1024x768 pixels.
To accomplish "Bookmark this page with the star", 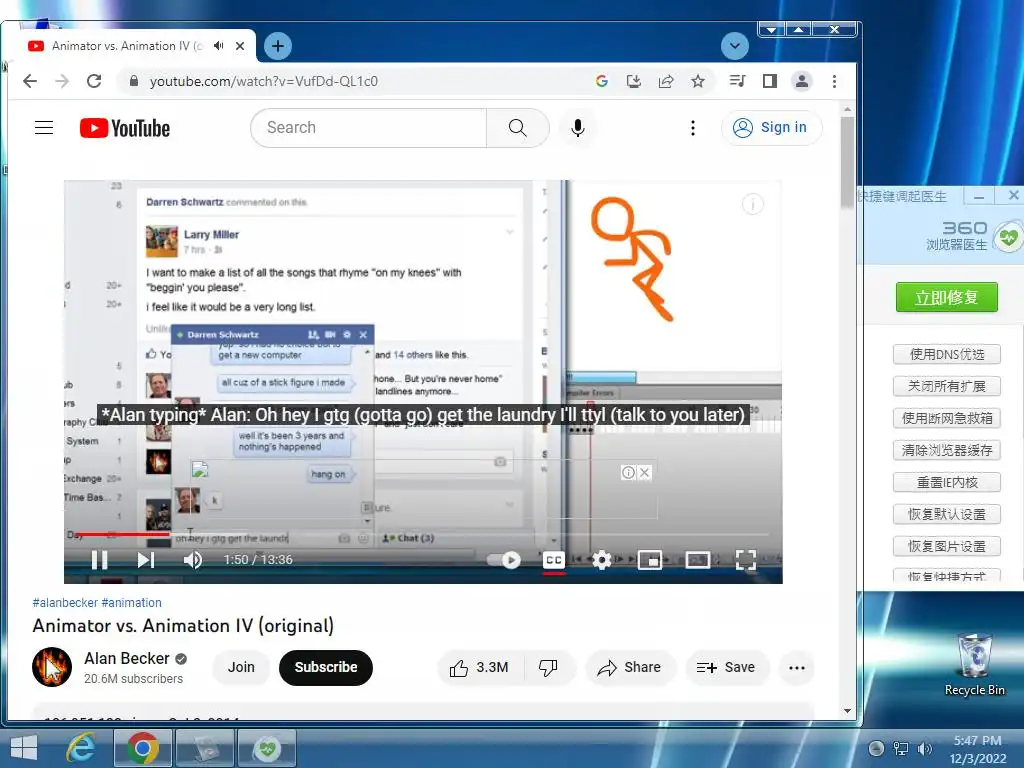I will 698,81.
